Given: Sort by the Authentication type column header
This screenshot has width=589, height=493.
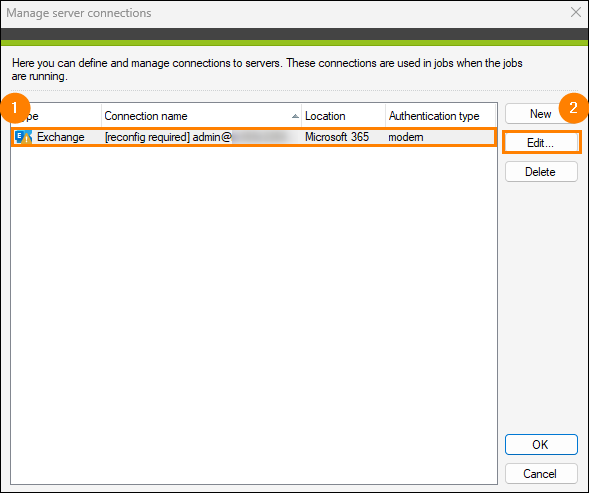Looking at the screenshot, I should tap(440, 116).
